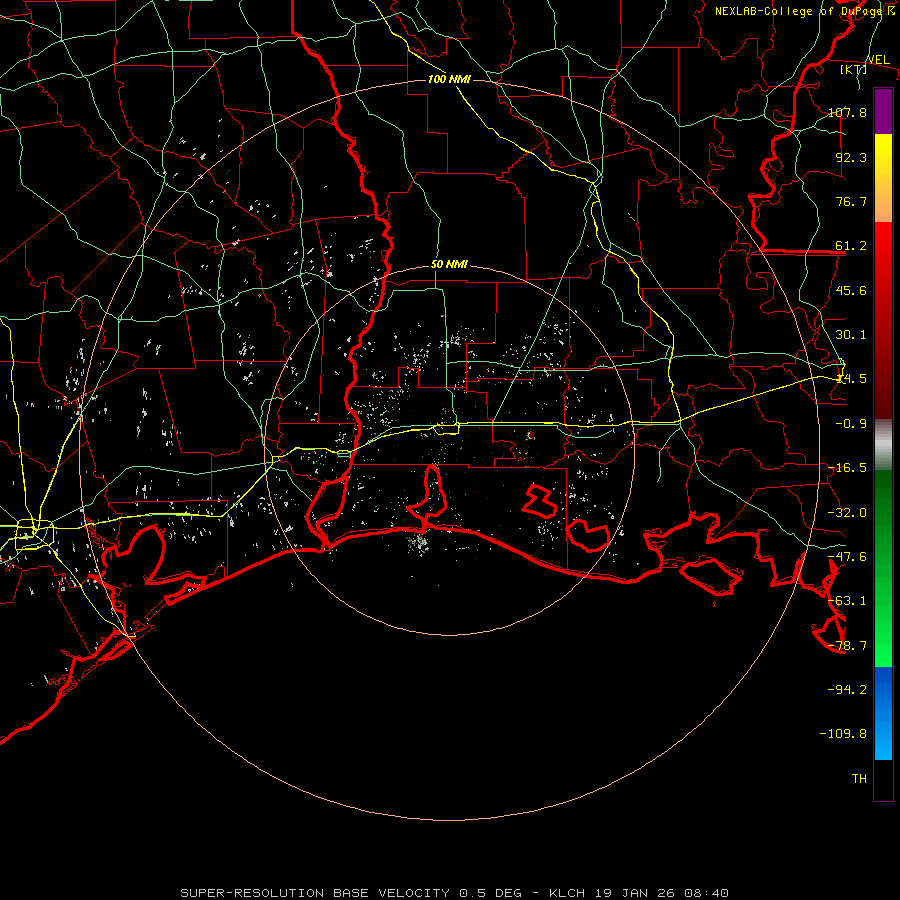This screenshot has width=900, height=900.
Task: Select the yellow-orange segment of the color bar
Action: (883, 178)
